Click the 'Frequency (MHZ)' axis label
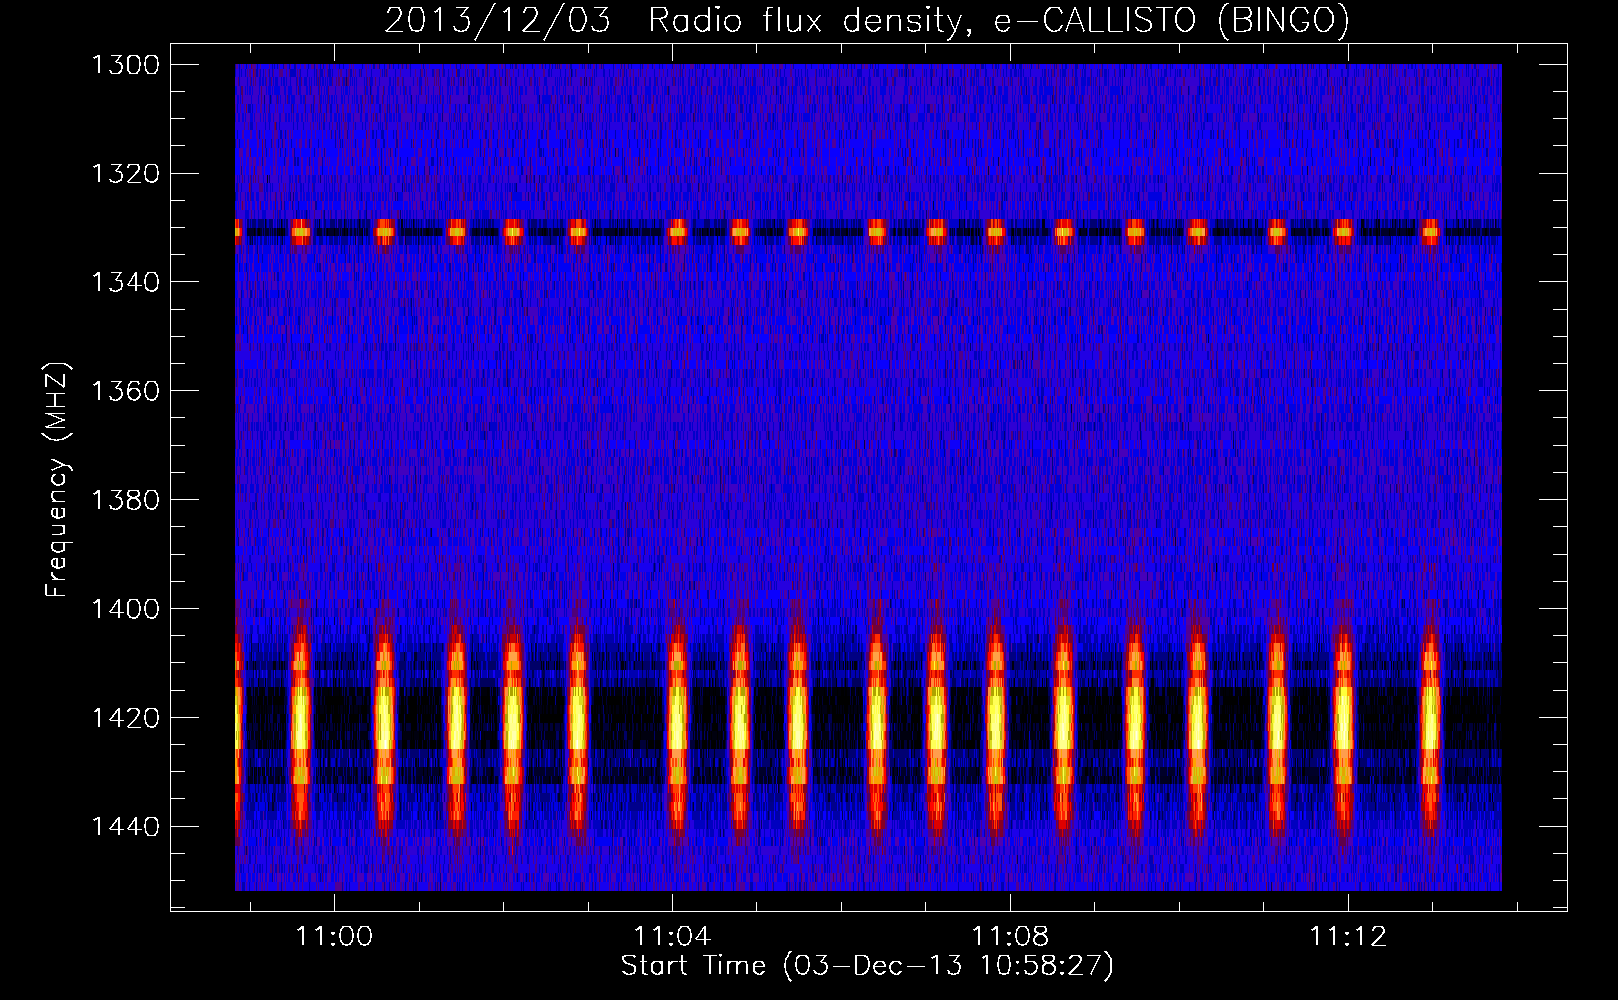The image size is (1618, 1000). pos(57,481)
